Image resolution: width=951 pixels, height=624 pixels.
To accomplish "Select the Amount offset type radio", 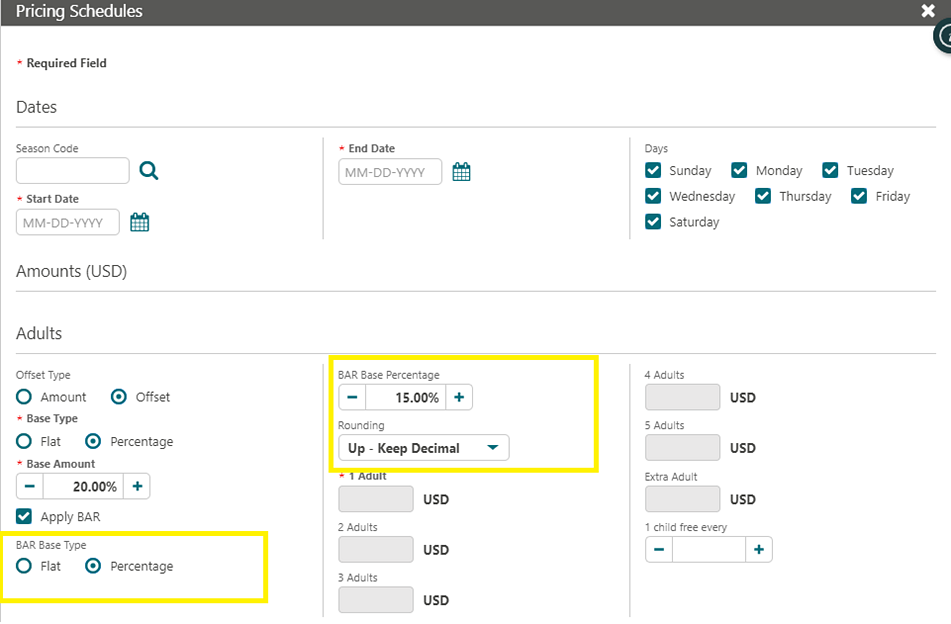I will tap(23, 396).
